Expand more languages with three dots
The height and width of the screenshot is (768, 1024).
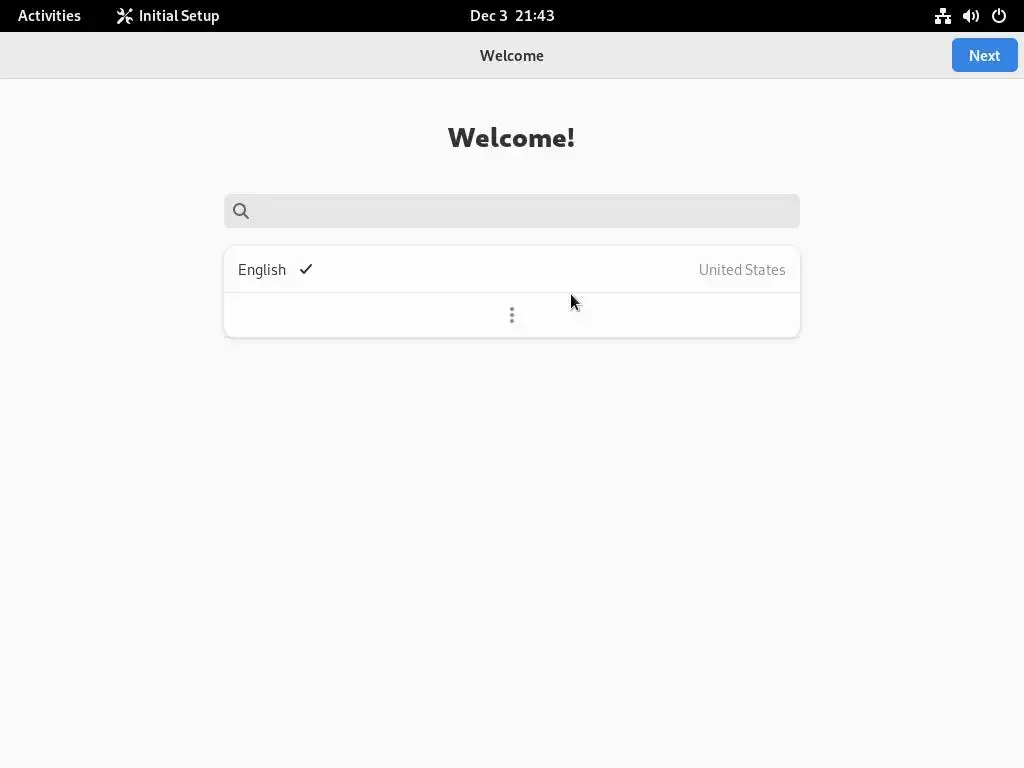(512, 315)
